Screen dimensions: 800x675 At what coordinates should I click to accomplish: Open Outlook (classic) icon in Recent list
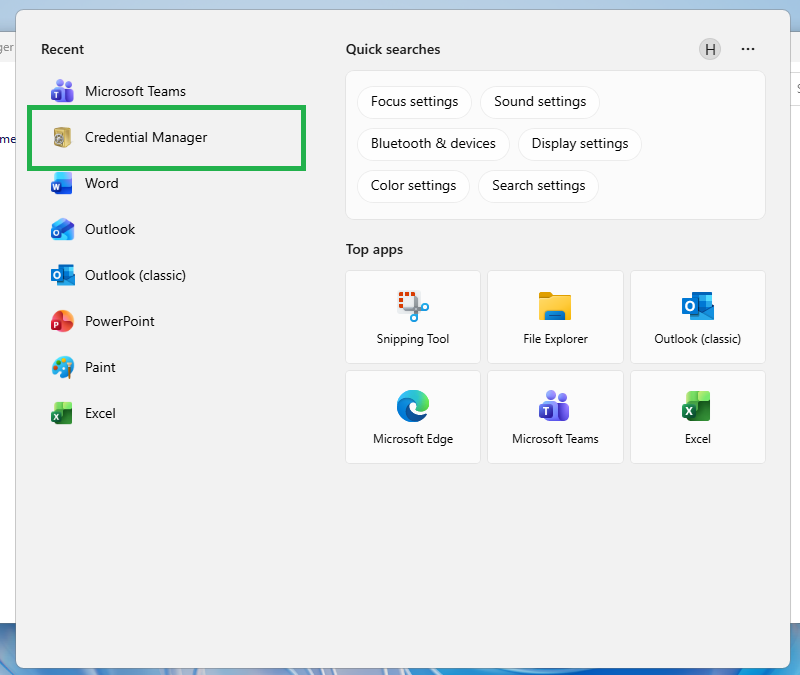click(x=62, y=275)
